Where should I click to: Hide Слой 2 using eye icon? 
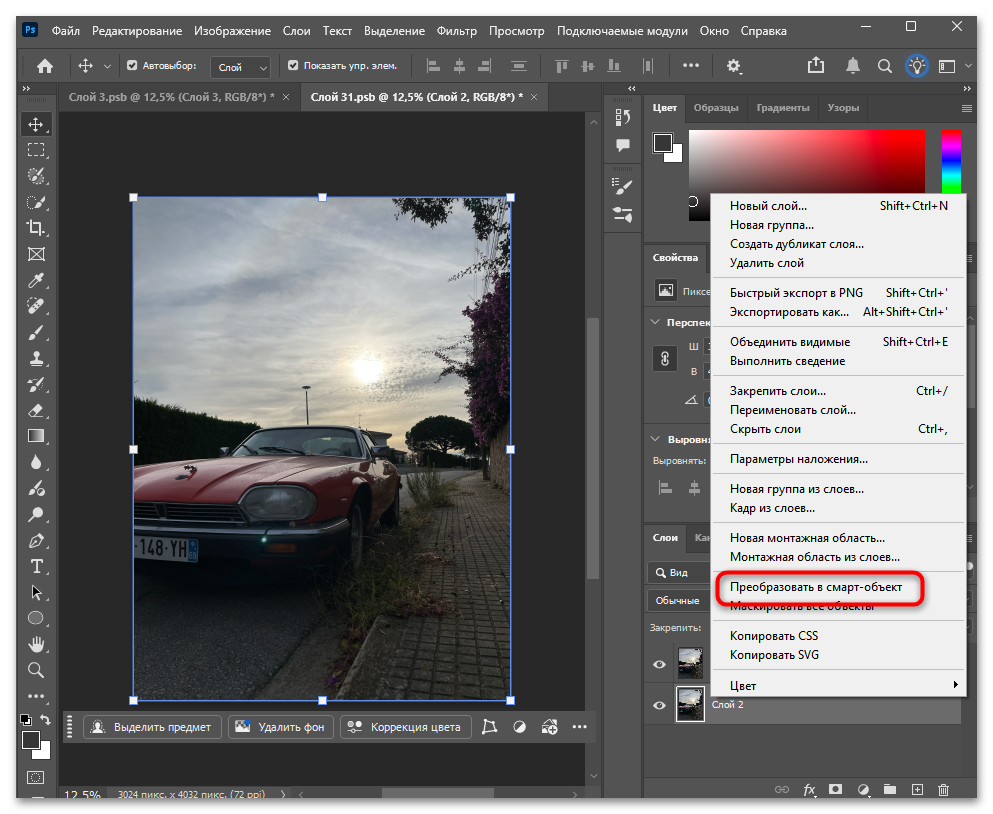[x=659, y=705]
